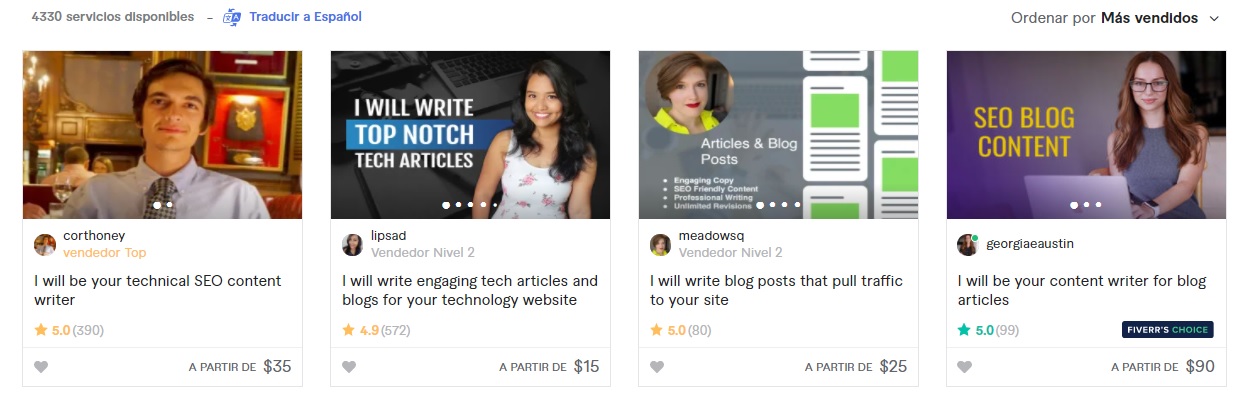This screenshot has height=403, width=1250.
Task: Click the Top Notch Tech Articles image
Action: [470, 135]
